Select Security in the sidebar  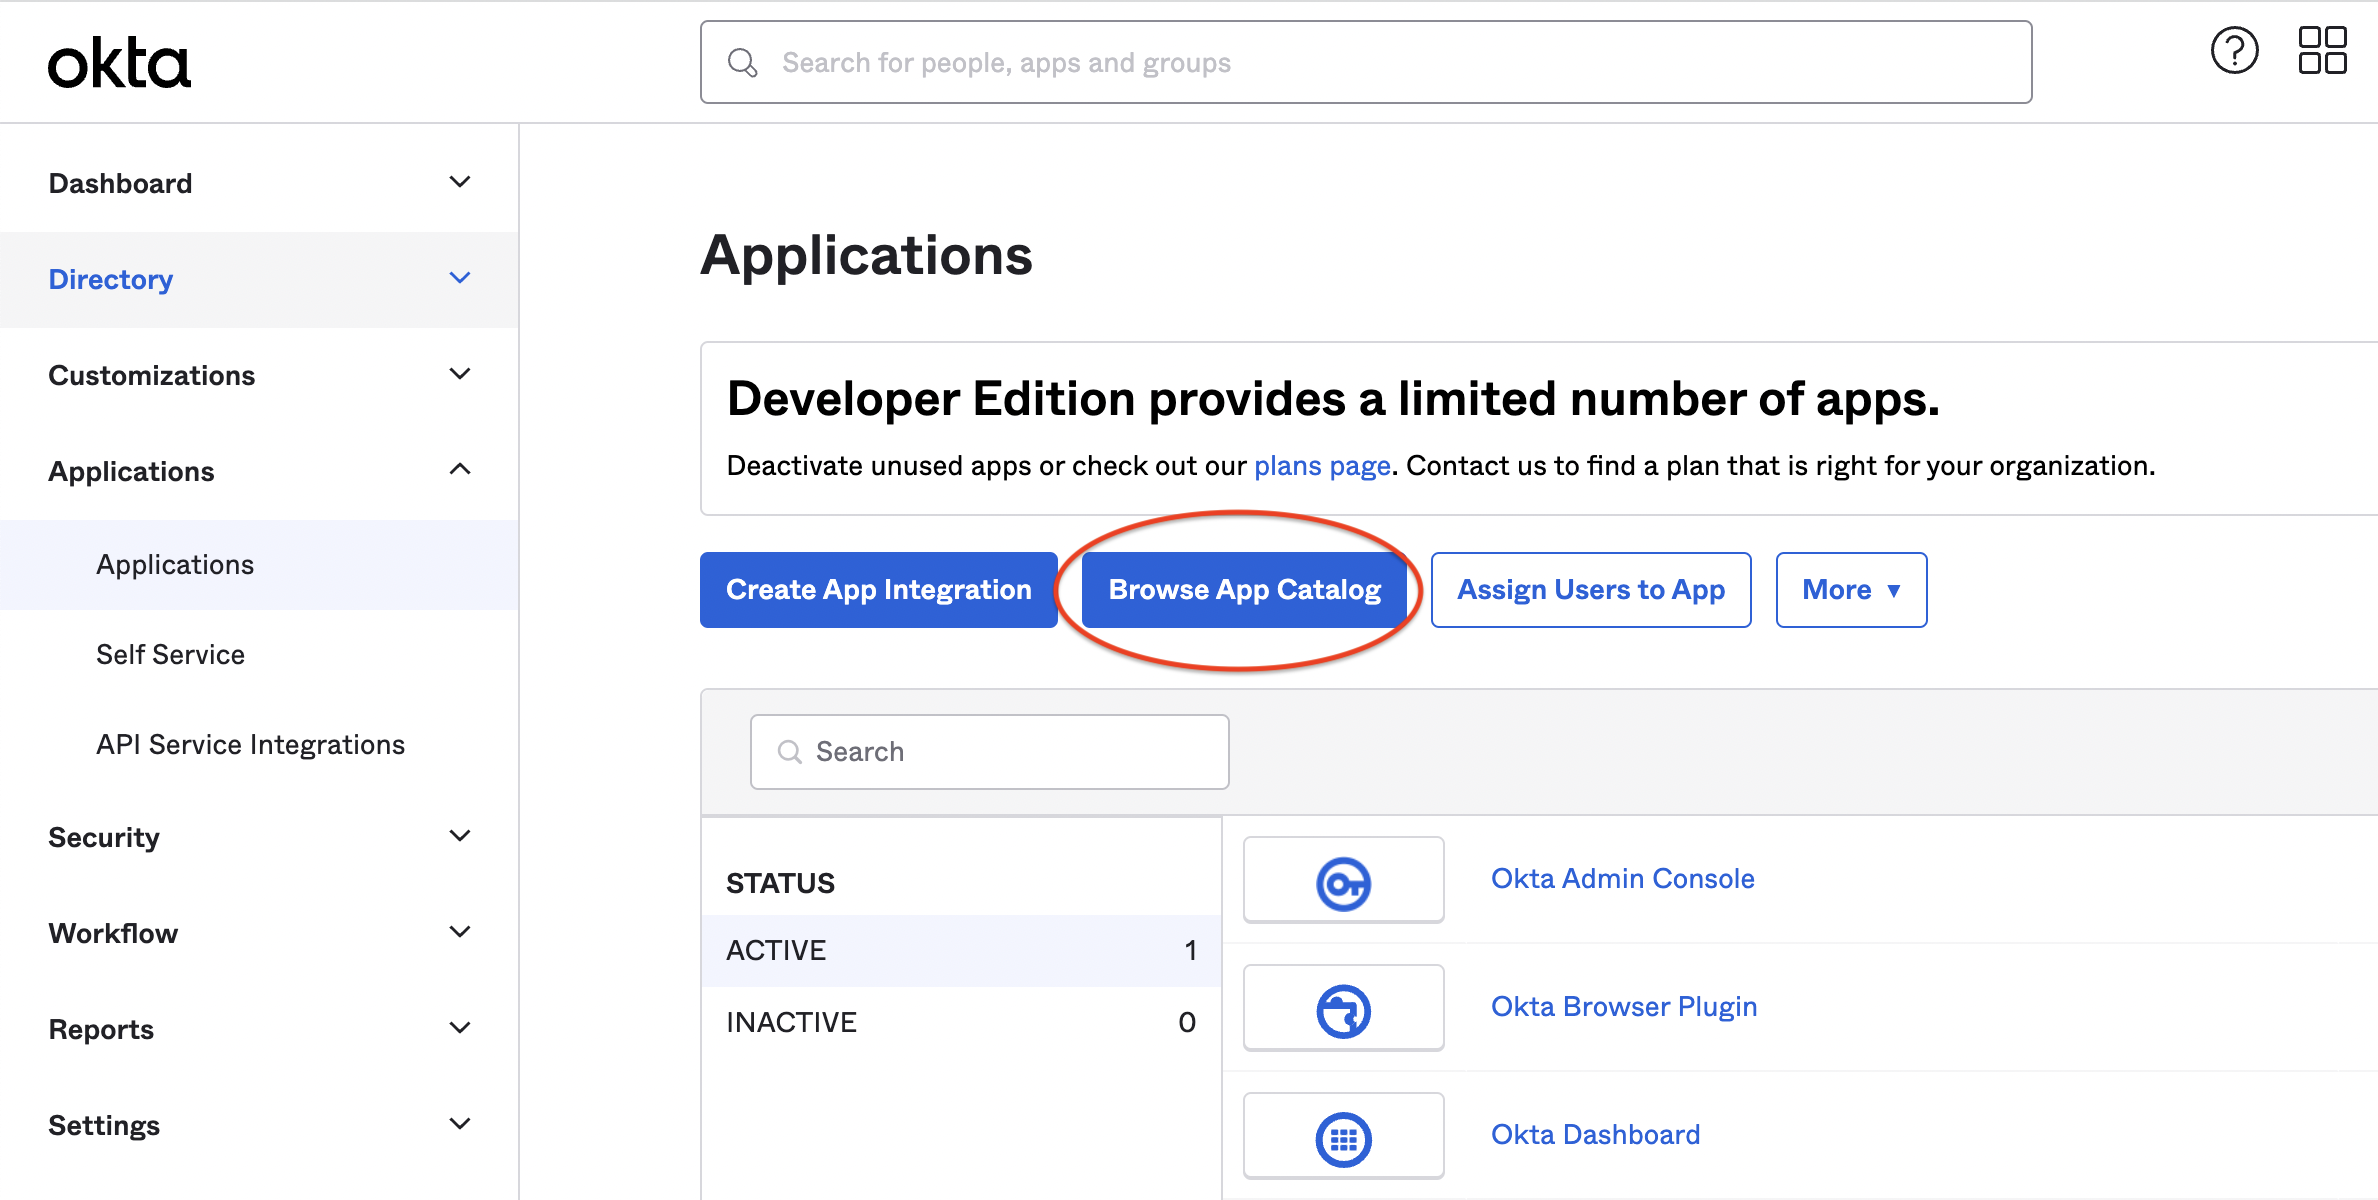[x=103, y=837]
